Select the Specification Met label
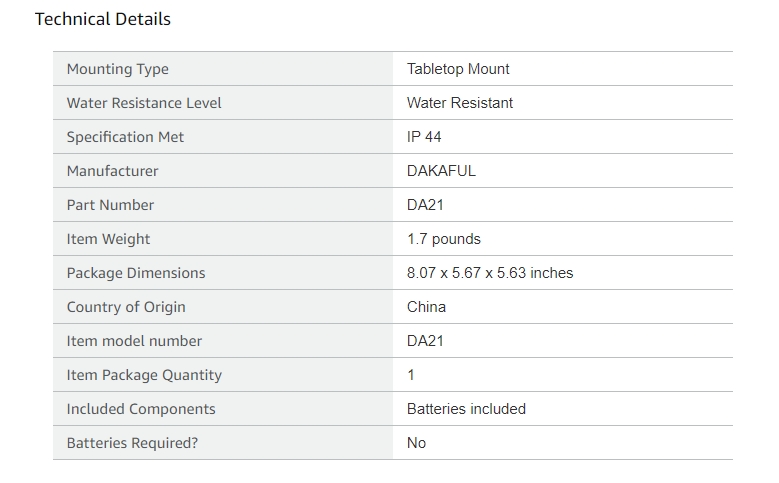The height and width of the screenshot is (483, 779). click(125, 137)
